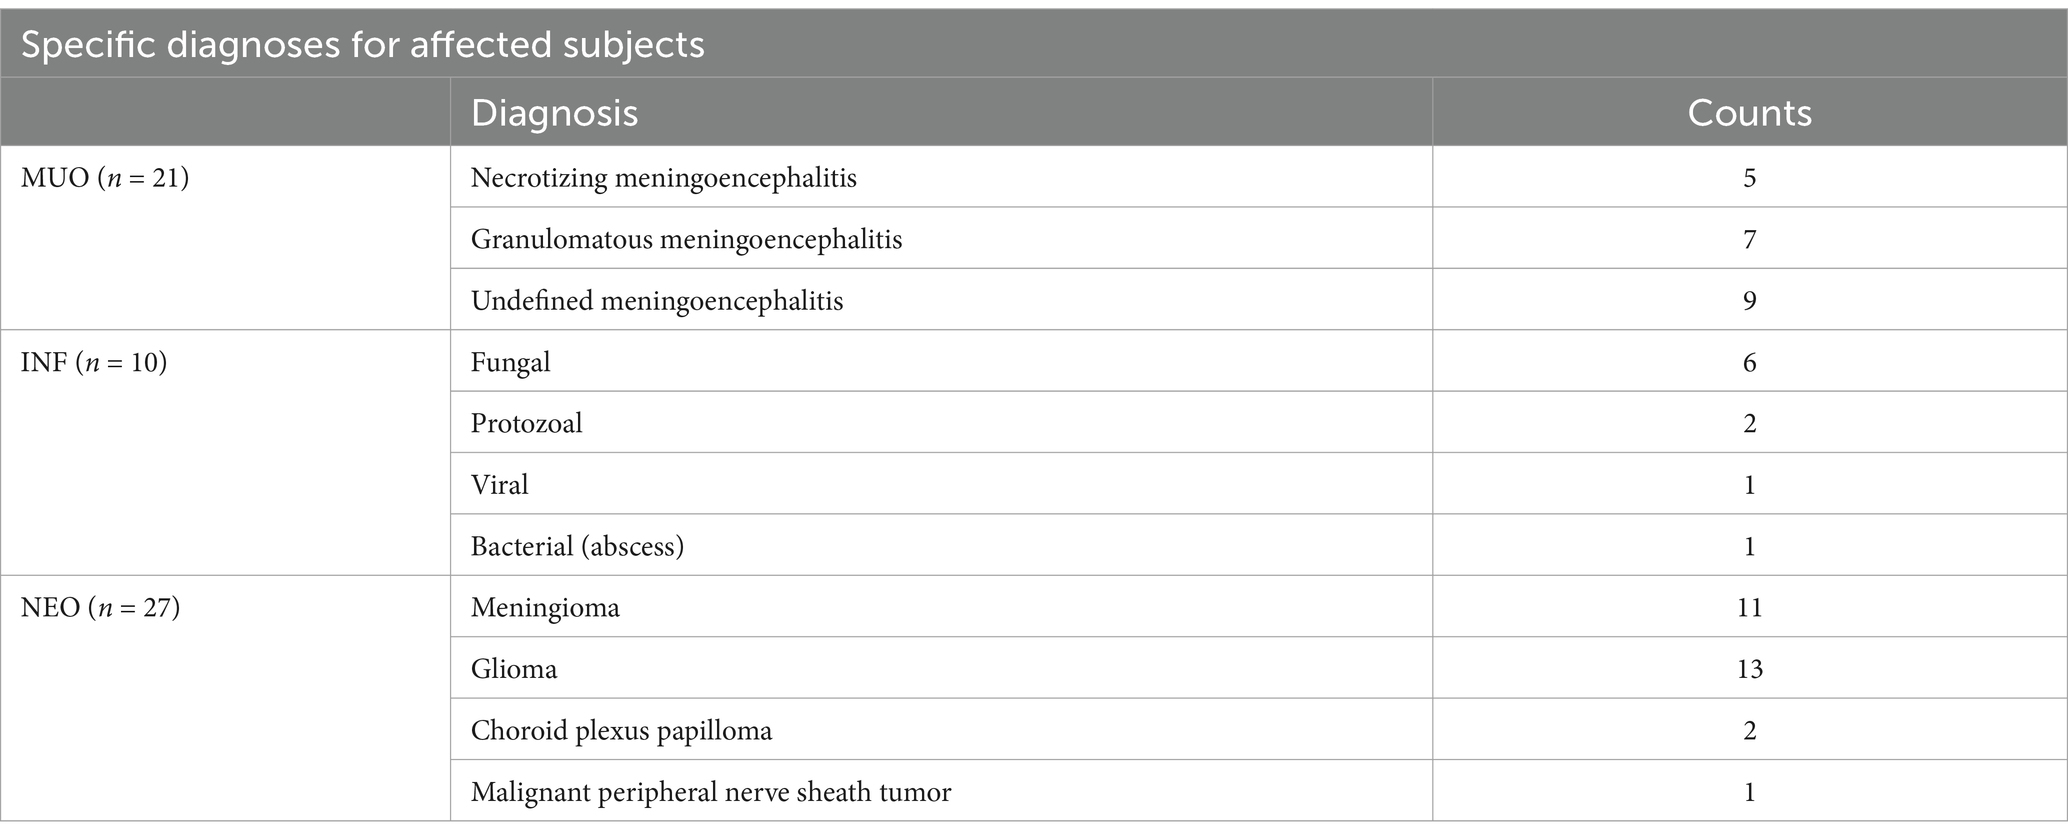2068x839 pixels.
Task: Select the Diagnosis column header
Action: pyautogui.click(x=554, y=113)
